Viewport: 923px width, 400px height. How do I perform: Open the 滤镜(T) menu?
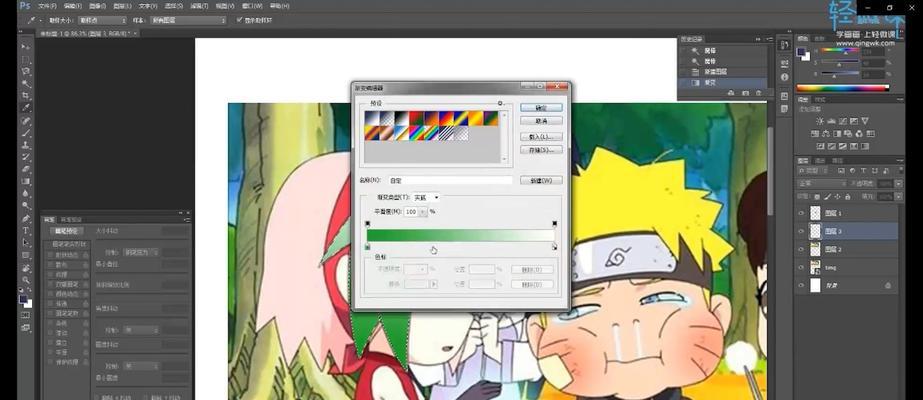point(199,6)
